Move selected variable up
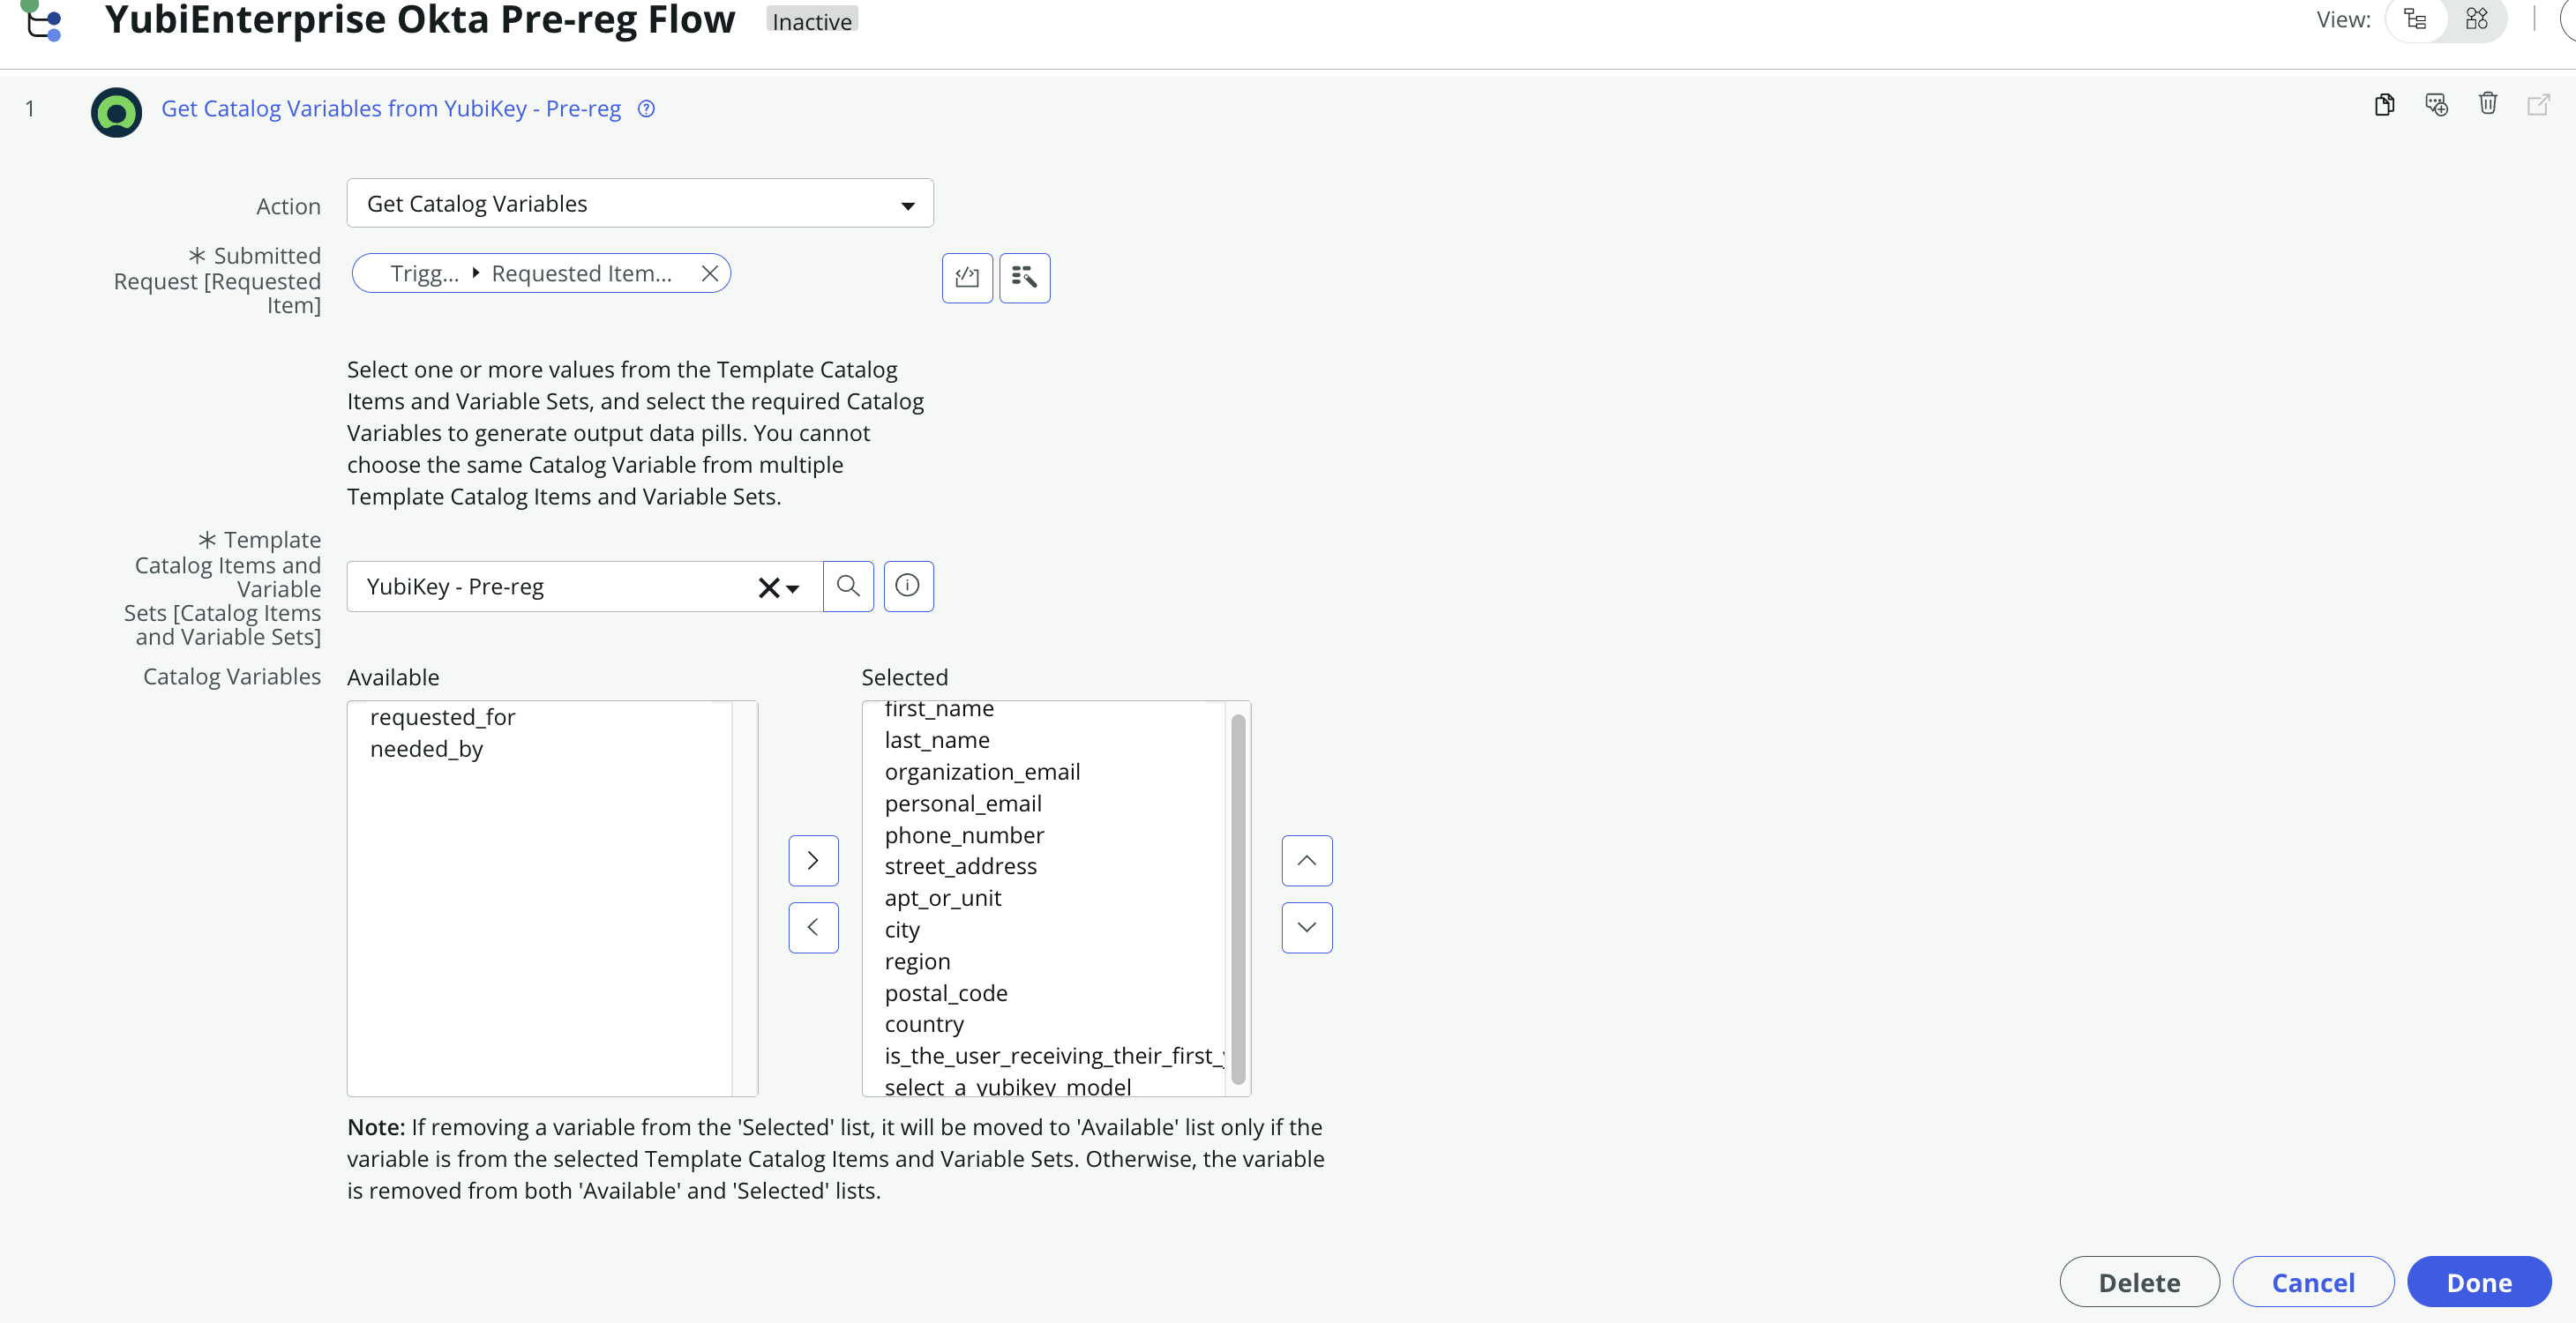2576x1323 pixels. [1307, 860]
